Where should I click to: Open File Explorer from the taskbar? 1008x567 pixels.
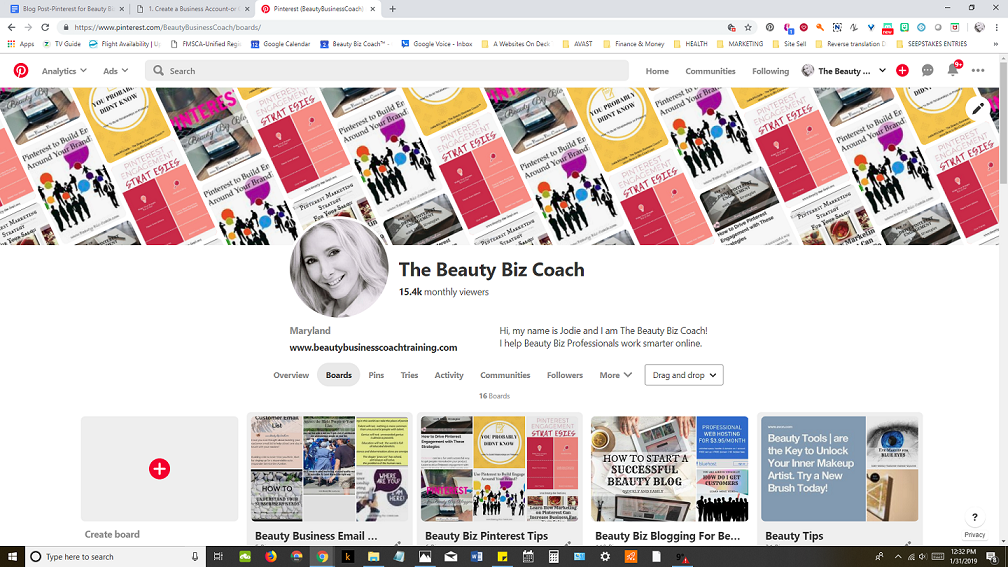(374, 557)
